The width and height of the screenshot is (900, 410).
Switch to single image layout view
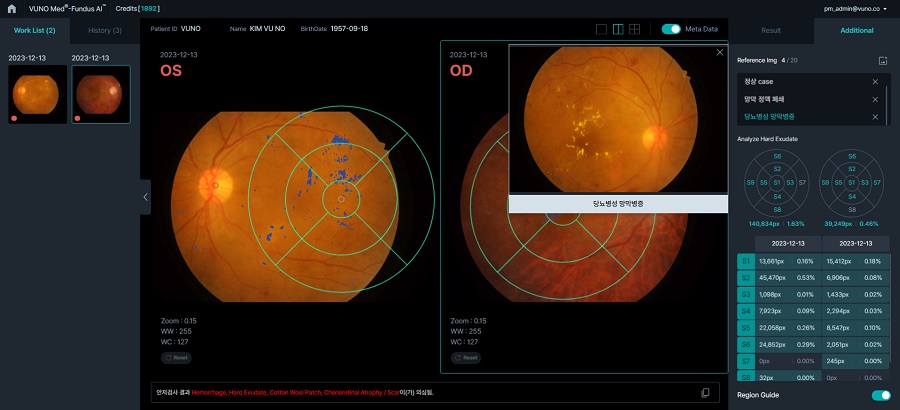601,29
